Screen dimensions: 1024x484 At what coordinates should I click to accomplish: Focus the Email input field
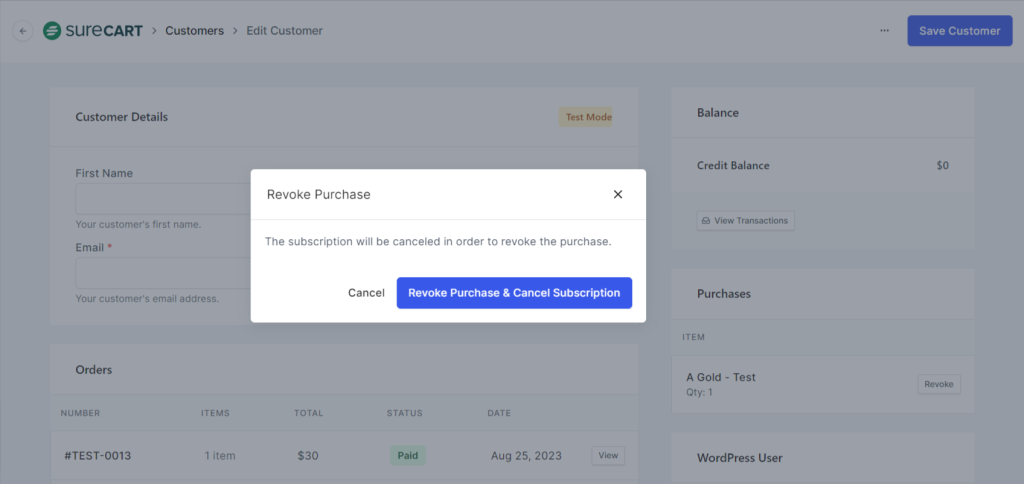(x=163, y=273)
